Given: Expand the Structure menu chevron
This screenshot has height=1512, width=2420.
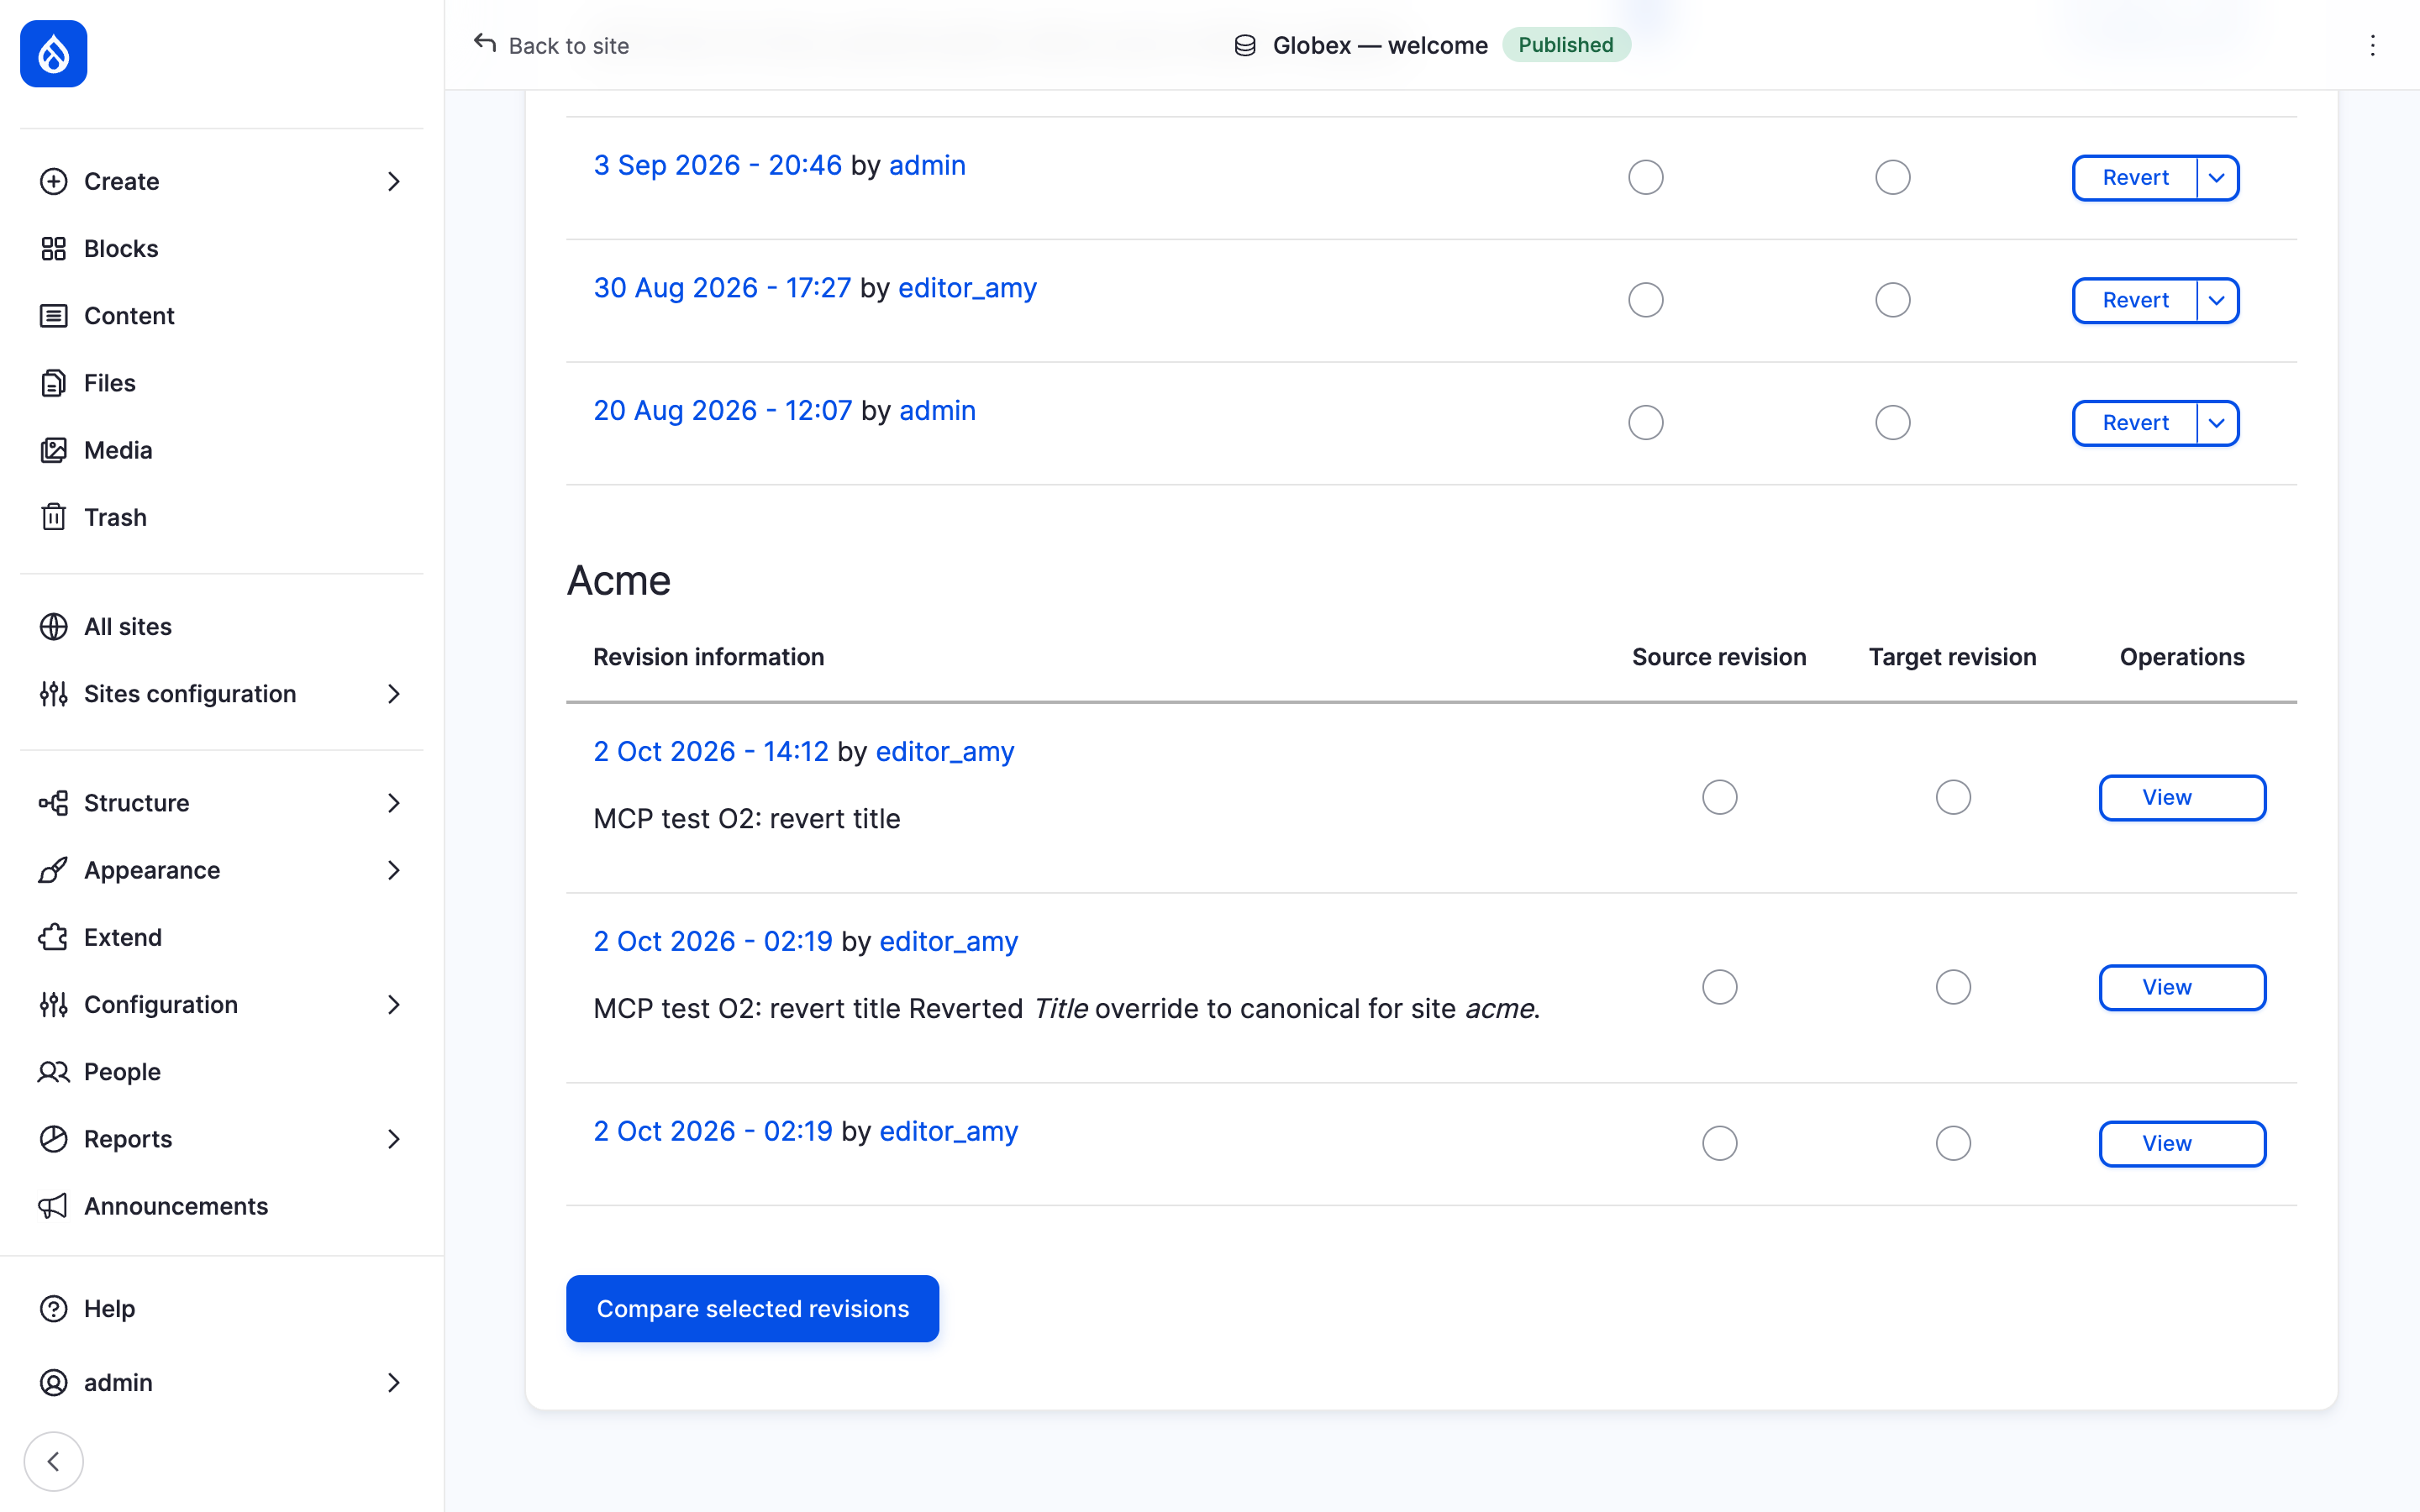Looking at the screenshot, I should pyautogui.click(x=394, y=803).
